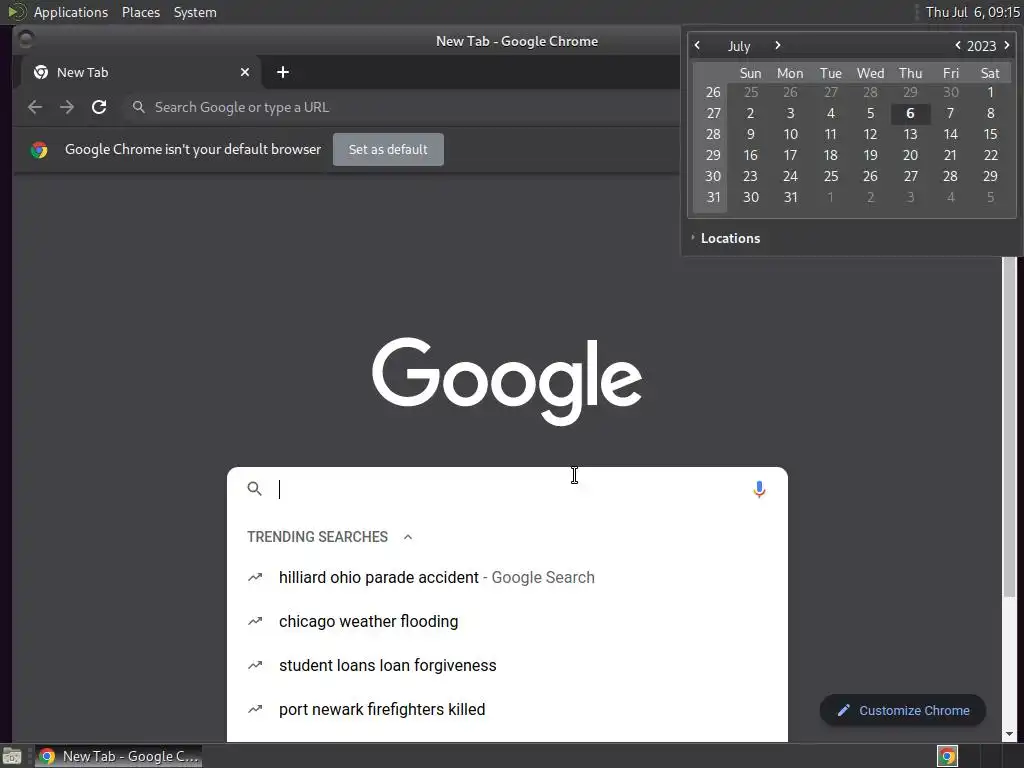Click the Google search input field
Viewport: 1024px width, 768px height.
click(x=509, y=489)
